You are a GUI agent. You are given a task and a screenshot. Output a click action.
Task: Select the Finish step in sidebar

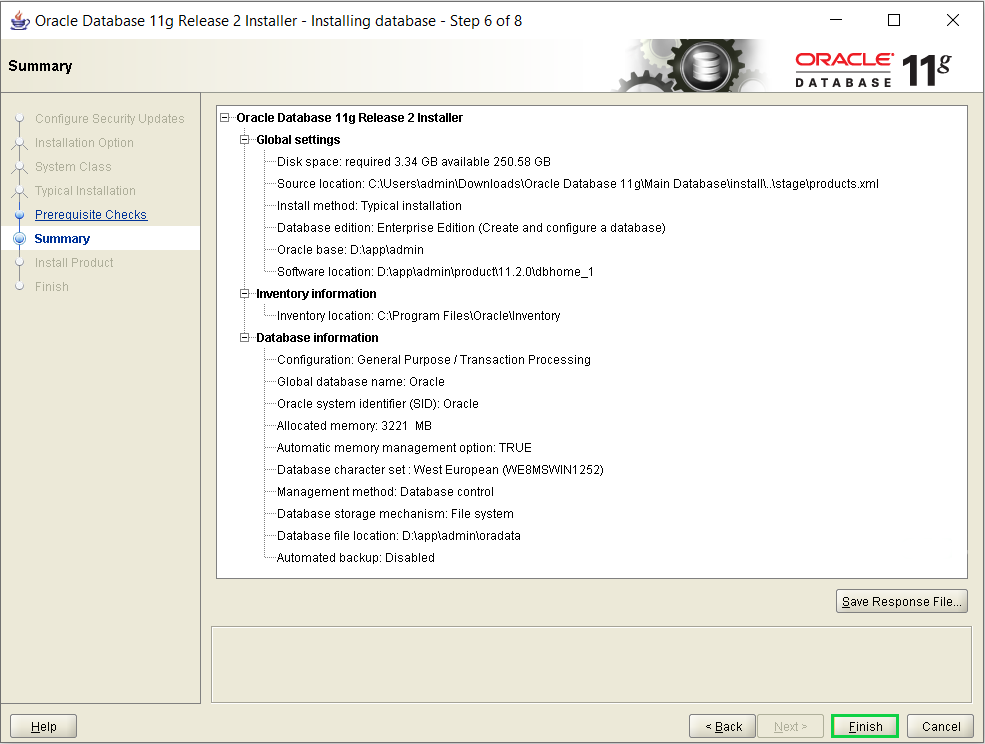click(x=52, y=287)
